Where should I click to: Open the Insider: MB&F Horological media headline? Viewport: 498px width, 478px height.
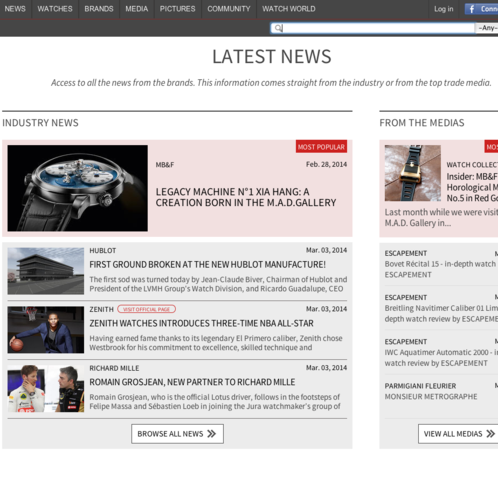(x=472, y=187)
